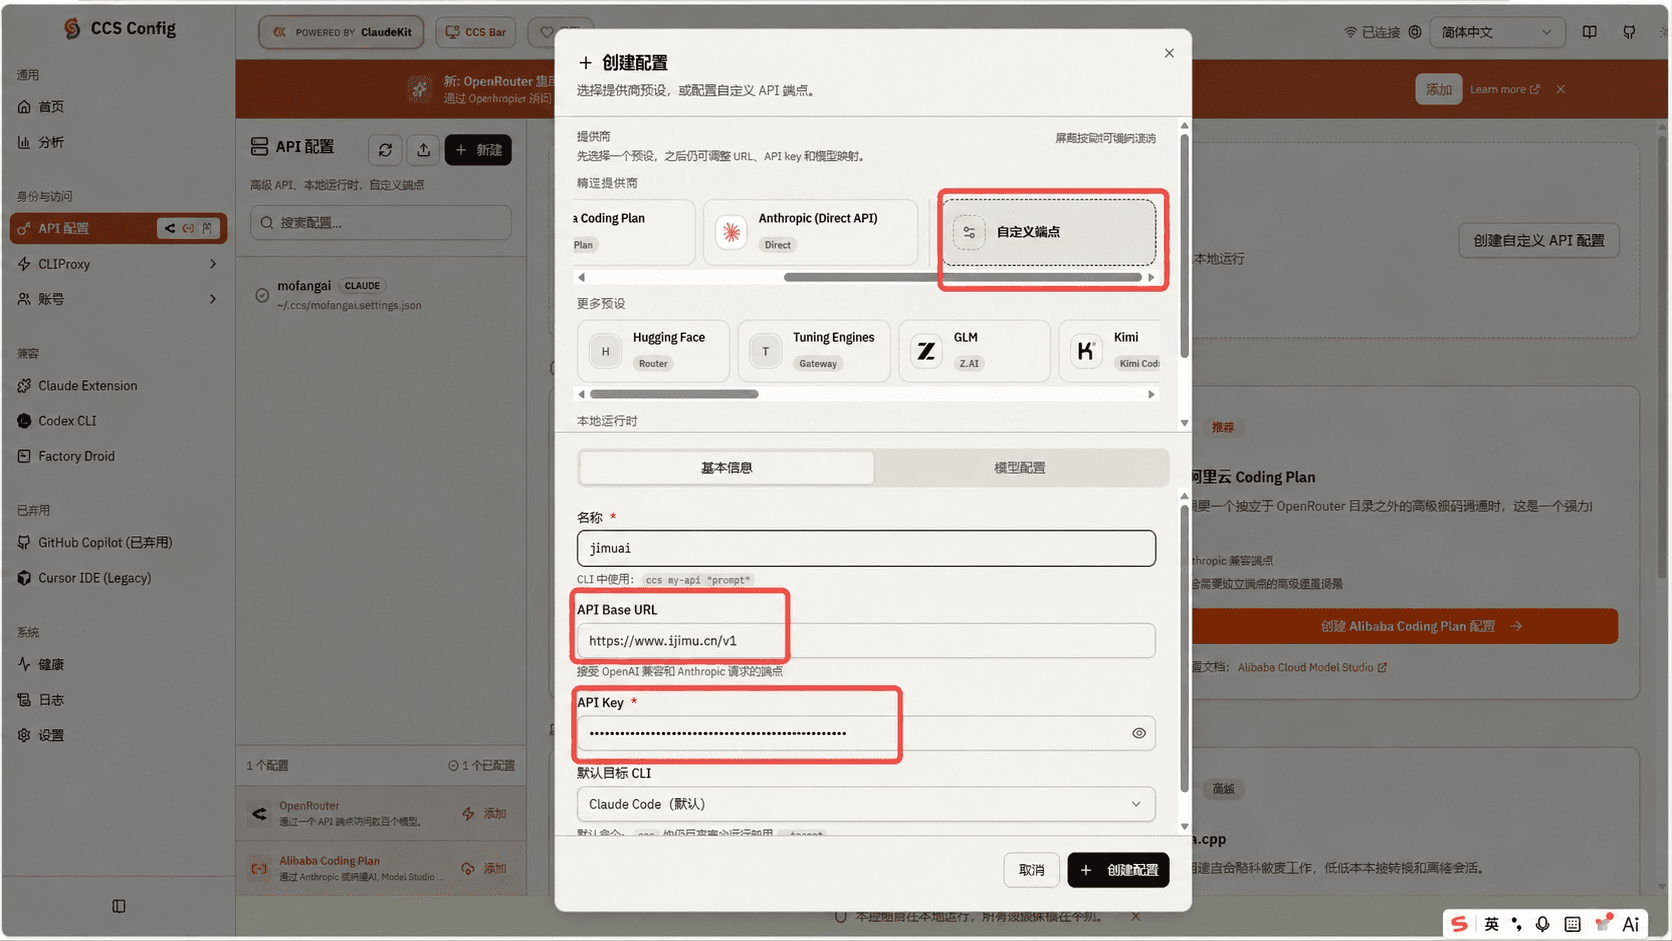Switch to the 基本信息 tab
Image resolution: width=1672 pixels, height=941 pixels.
[x=727, y=468]
